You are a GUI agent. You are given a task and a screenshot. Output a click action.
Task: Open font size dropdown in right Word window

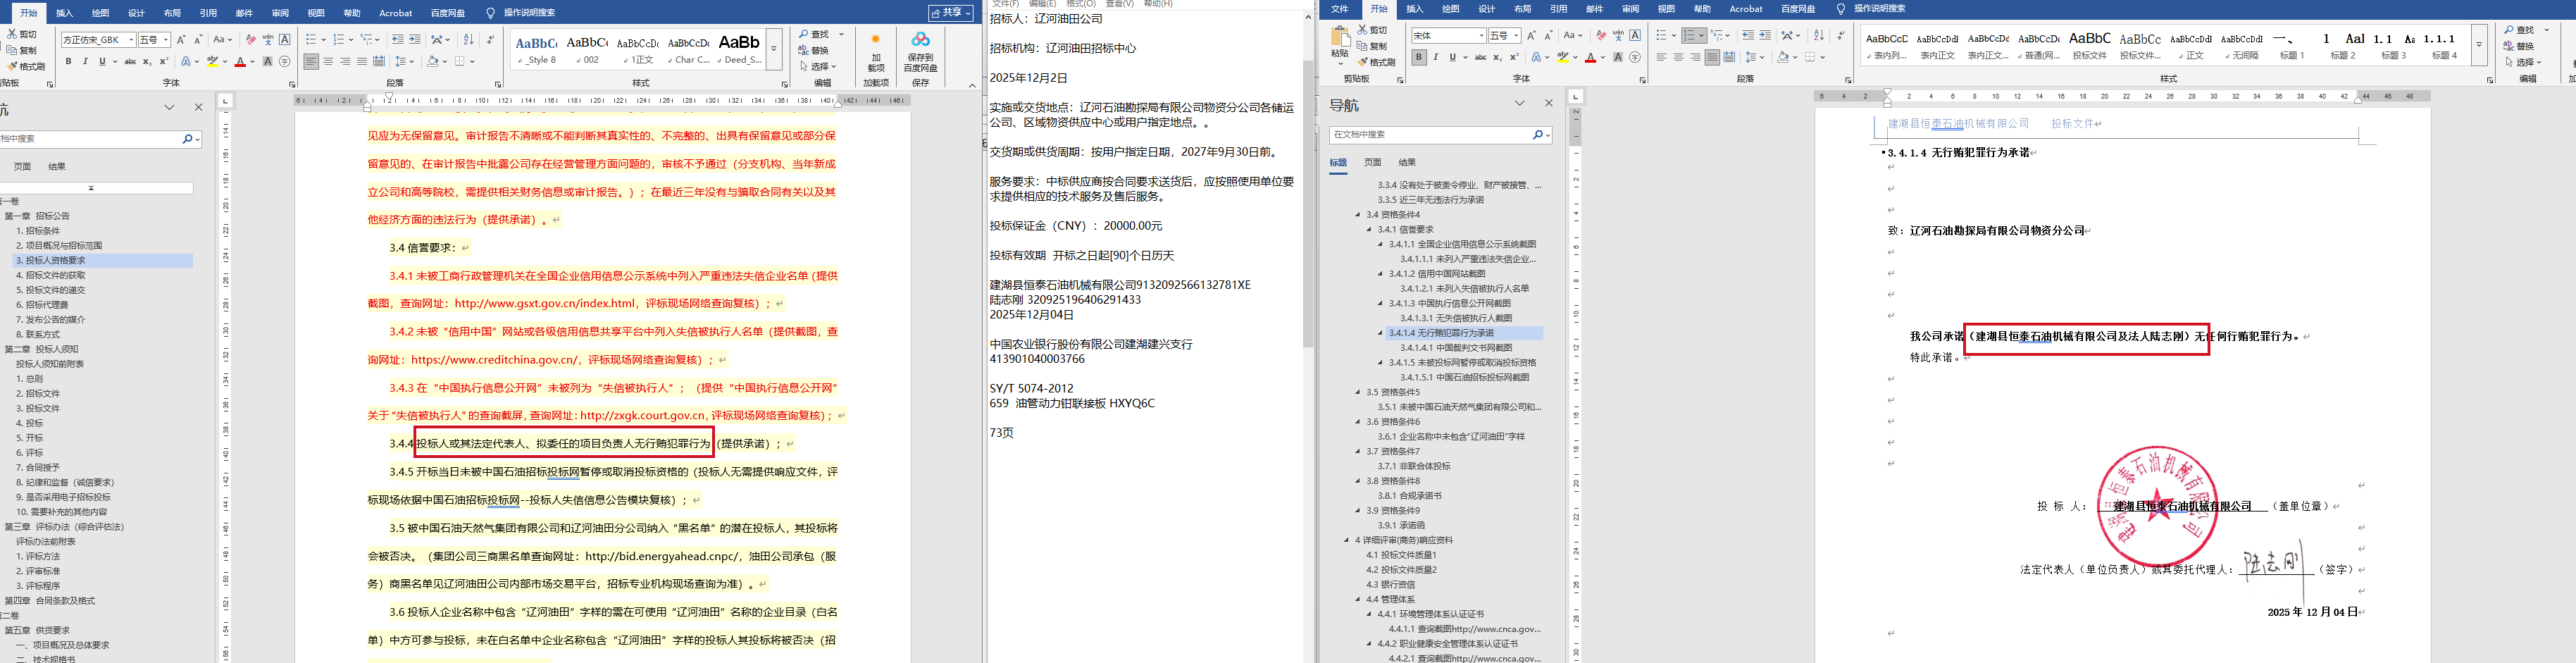pyautogui.click(x=1516, y=36)
